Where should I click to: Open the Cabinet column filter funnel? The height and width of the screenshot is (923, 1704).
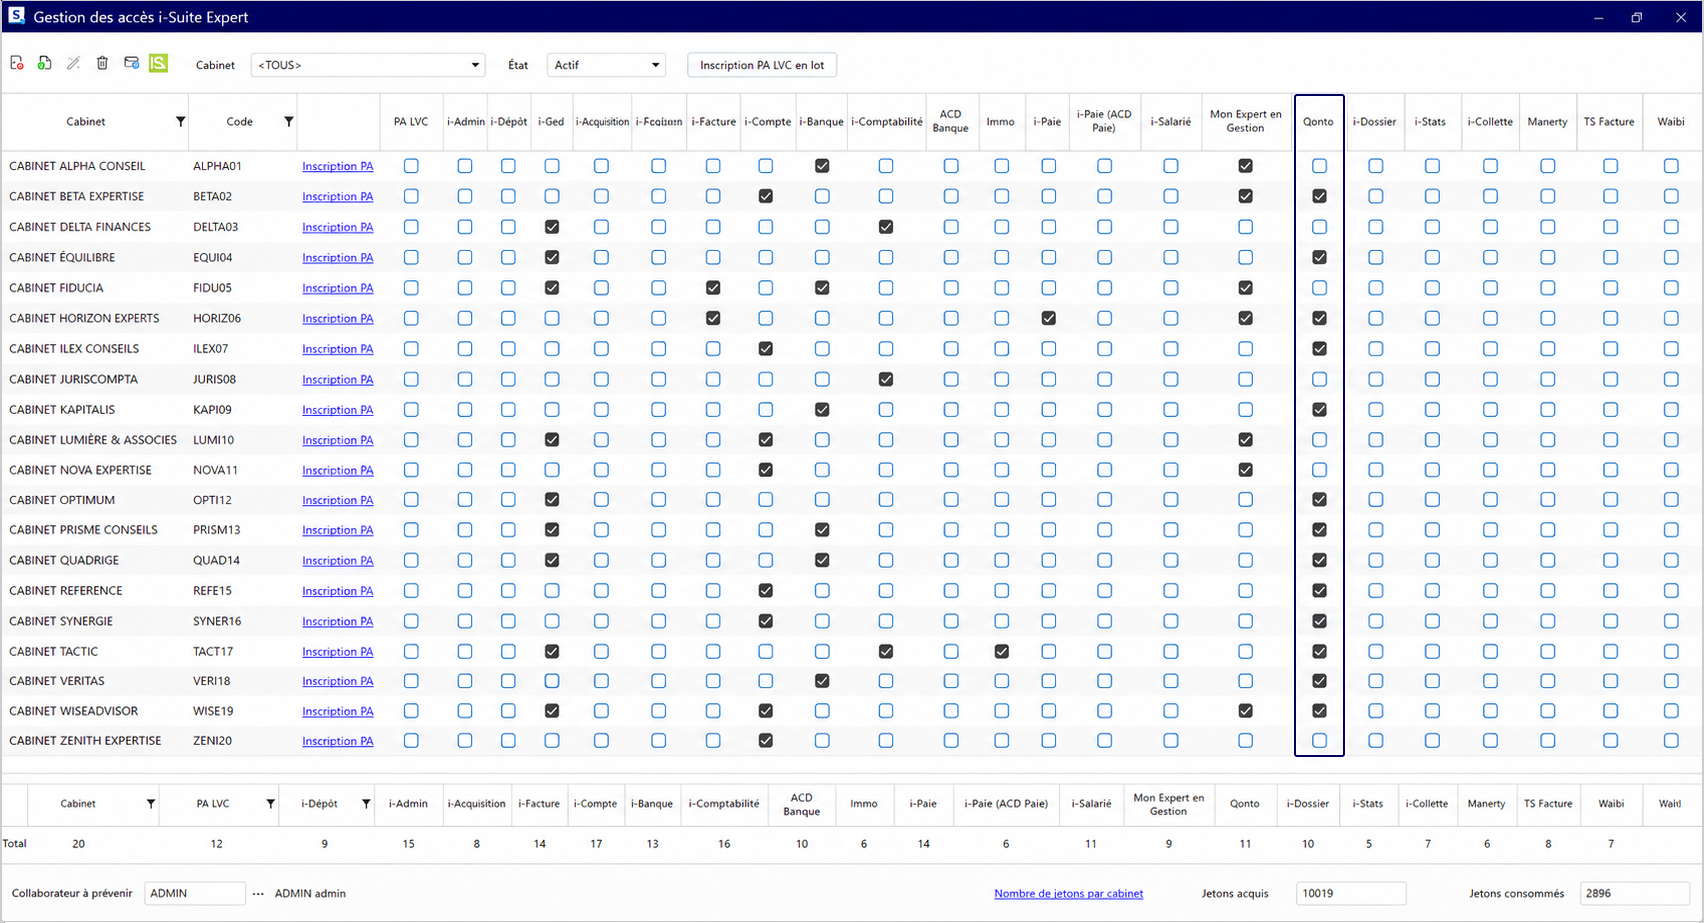180,122
